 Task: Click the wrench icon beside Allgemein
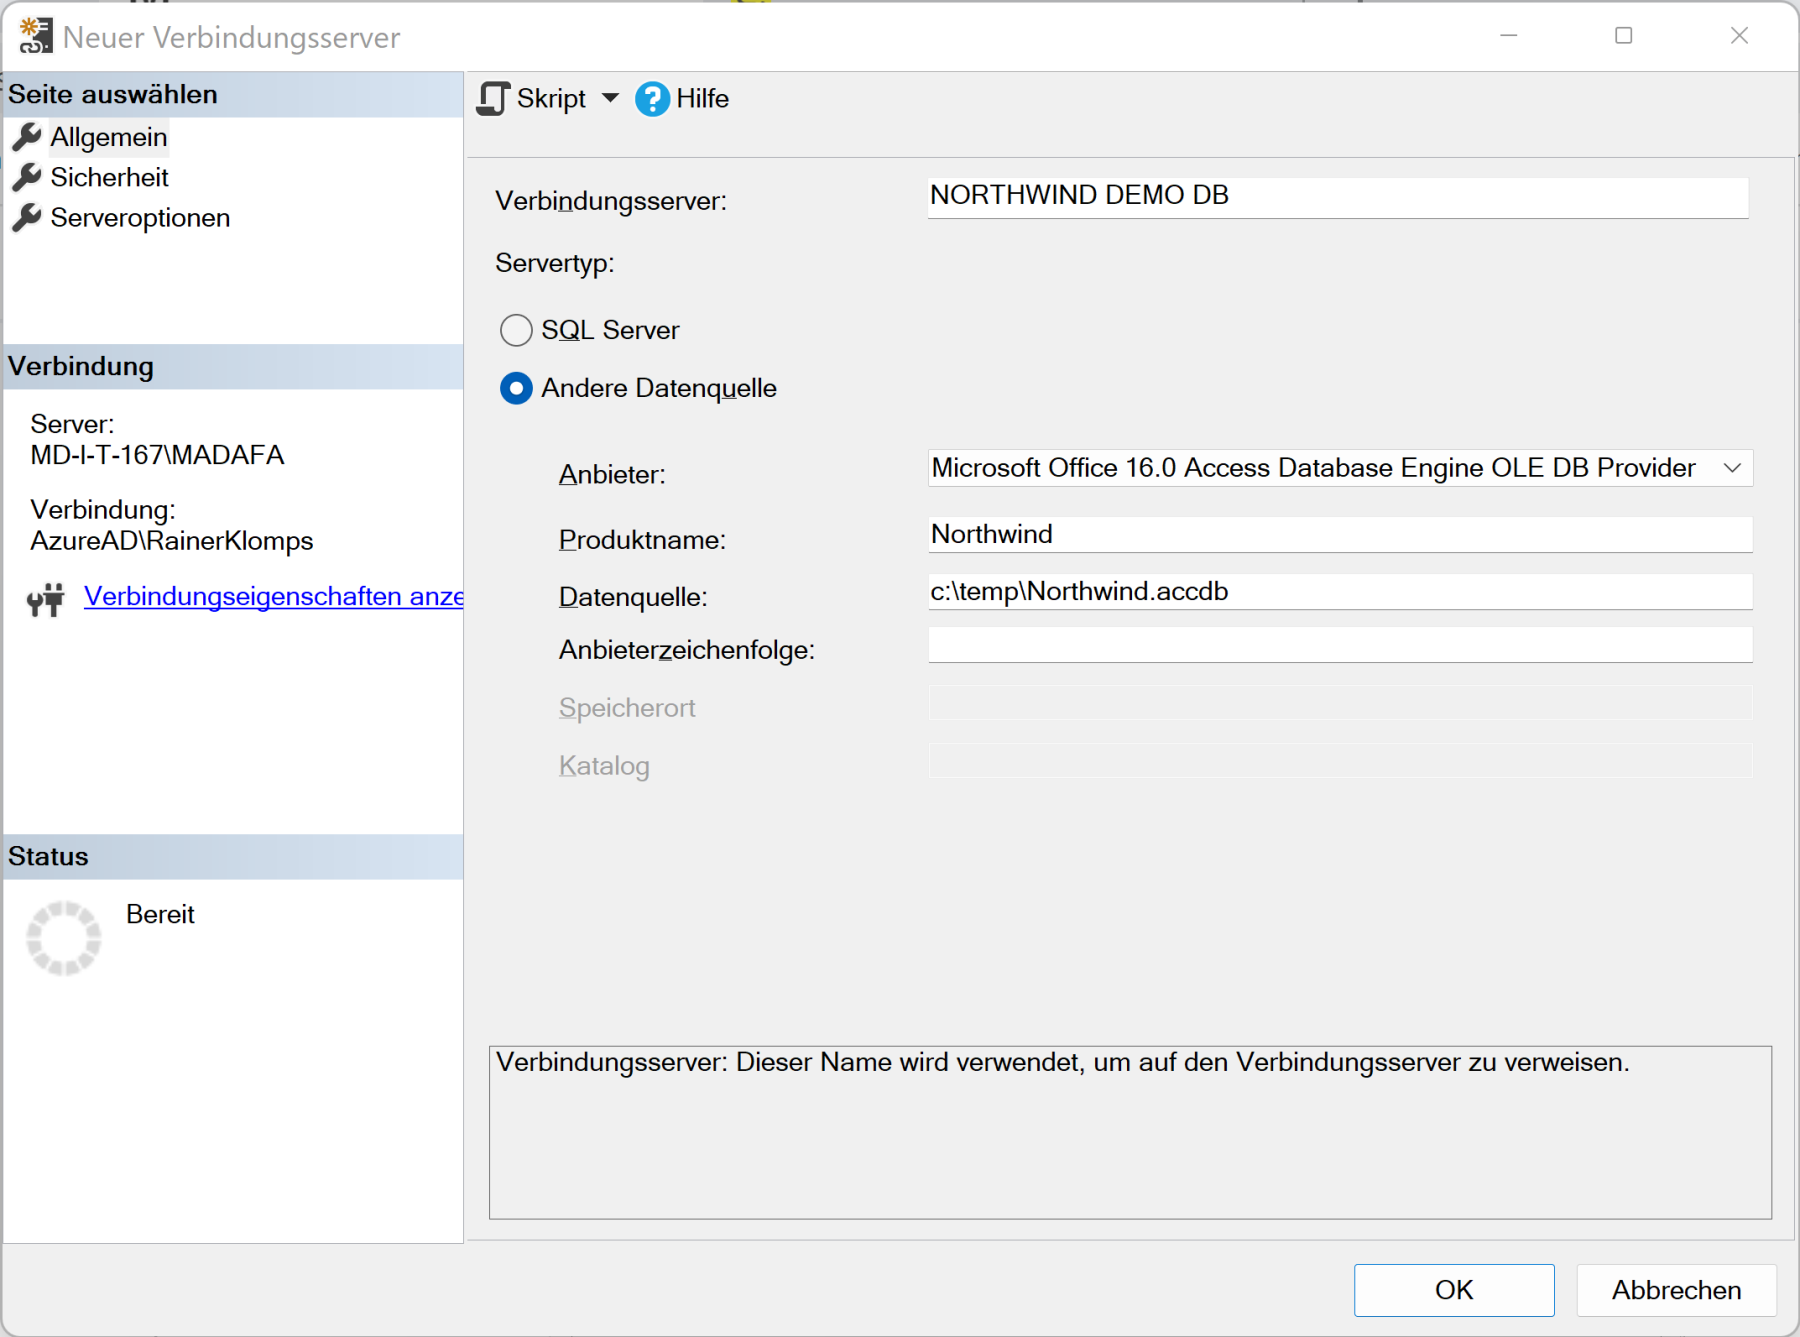coord(27,137)
